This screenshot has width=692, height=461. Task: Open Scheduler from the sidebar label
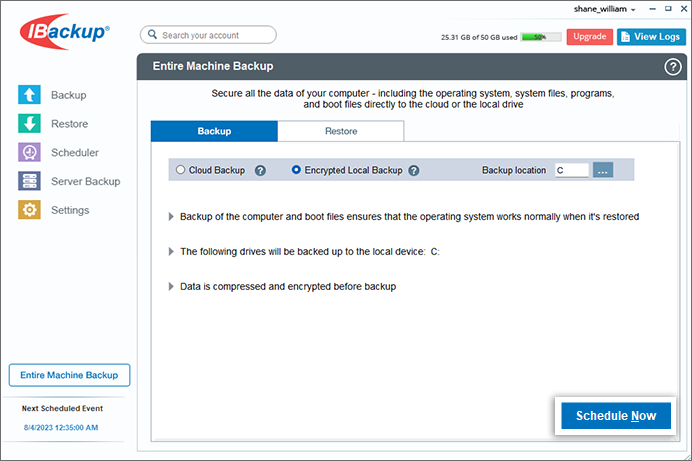75,153
